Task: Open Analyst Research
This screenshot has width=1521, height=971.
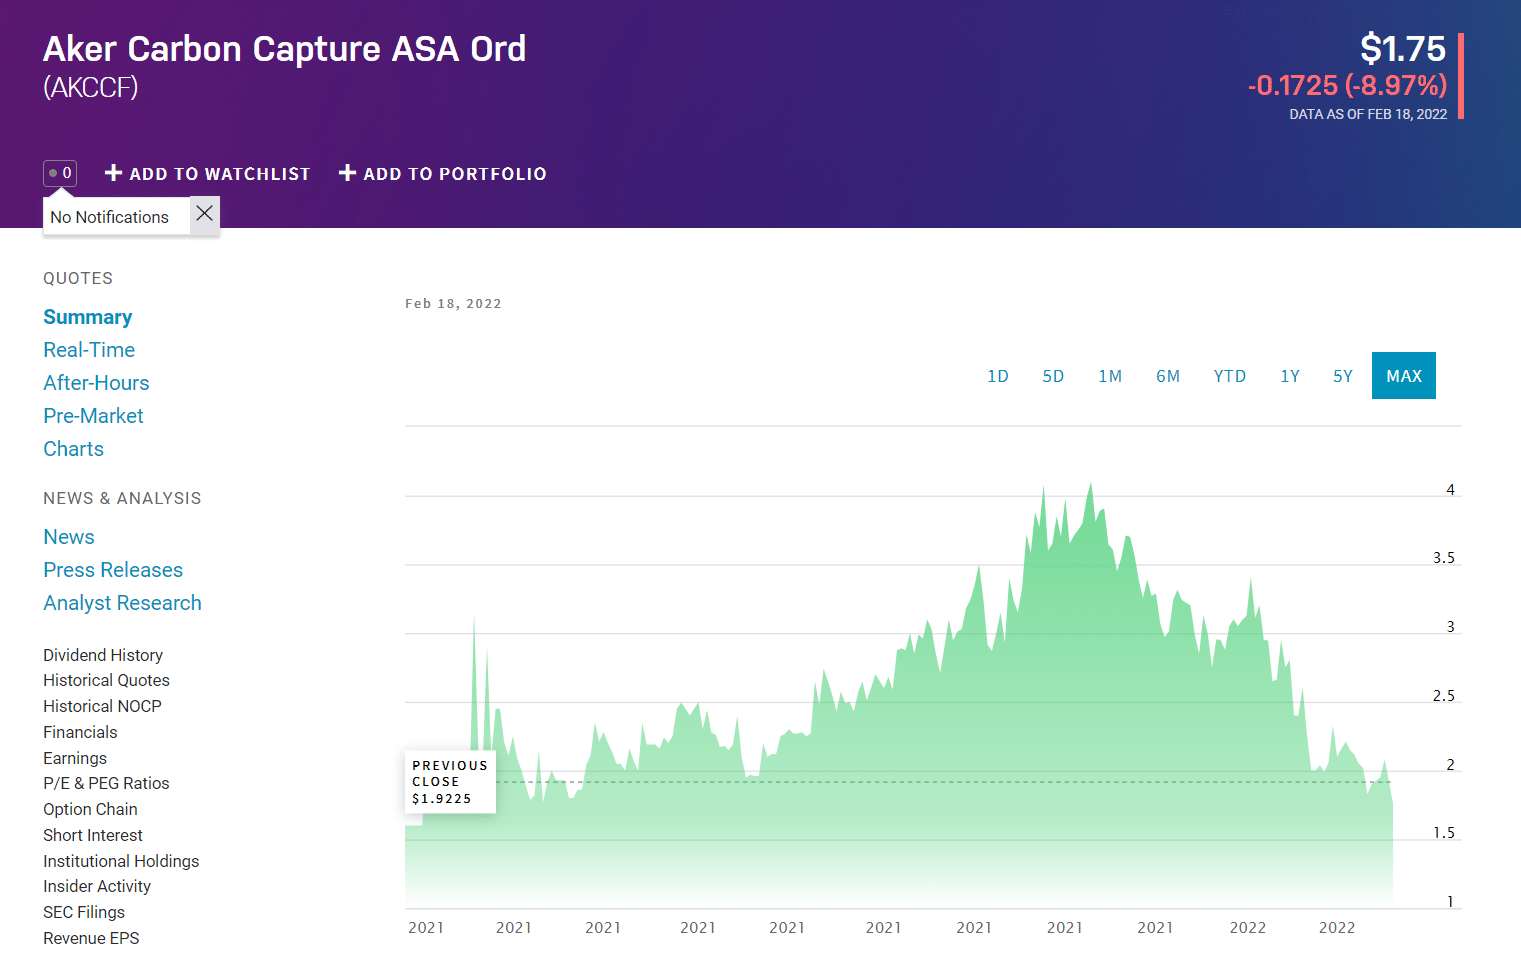Action: 122,603
